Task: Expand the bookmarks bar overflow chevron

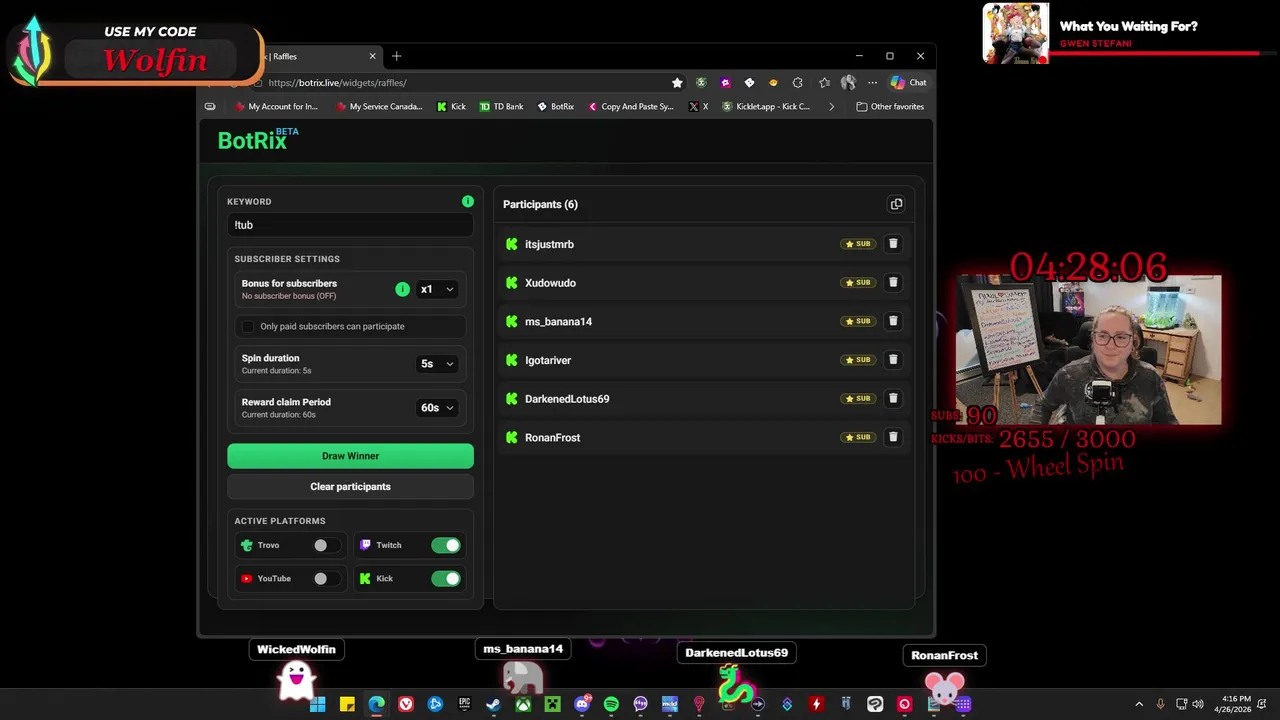Action: pyautogui.click(x=831, y=106)
